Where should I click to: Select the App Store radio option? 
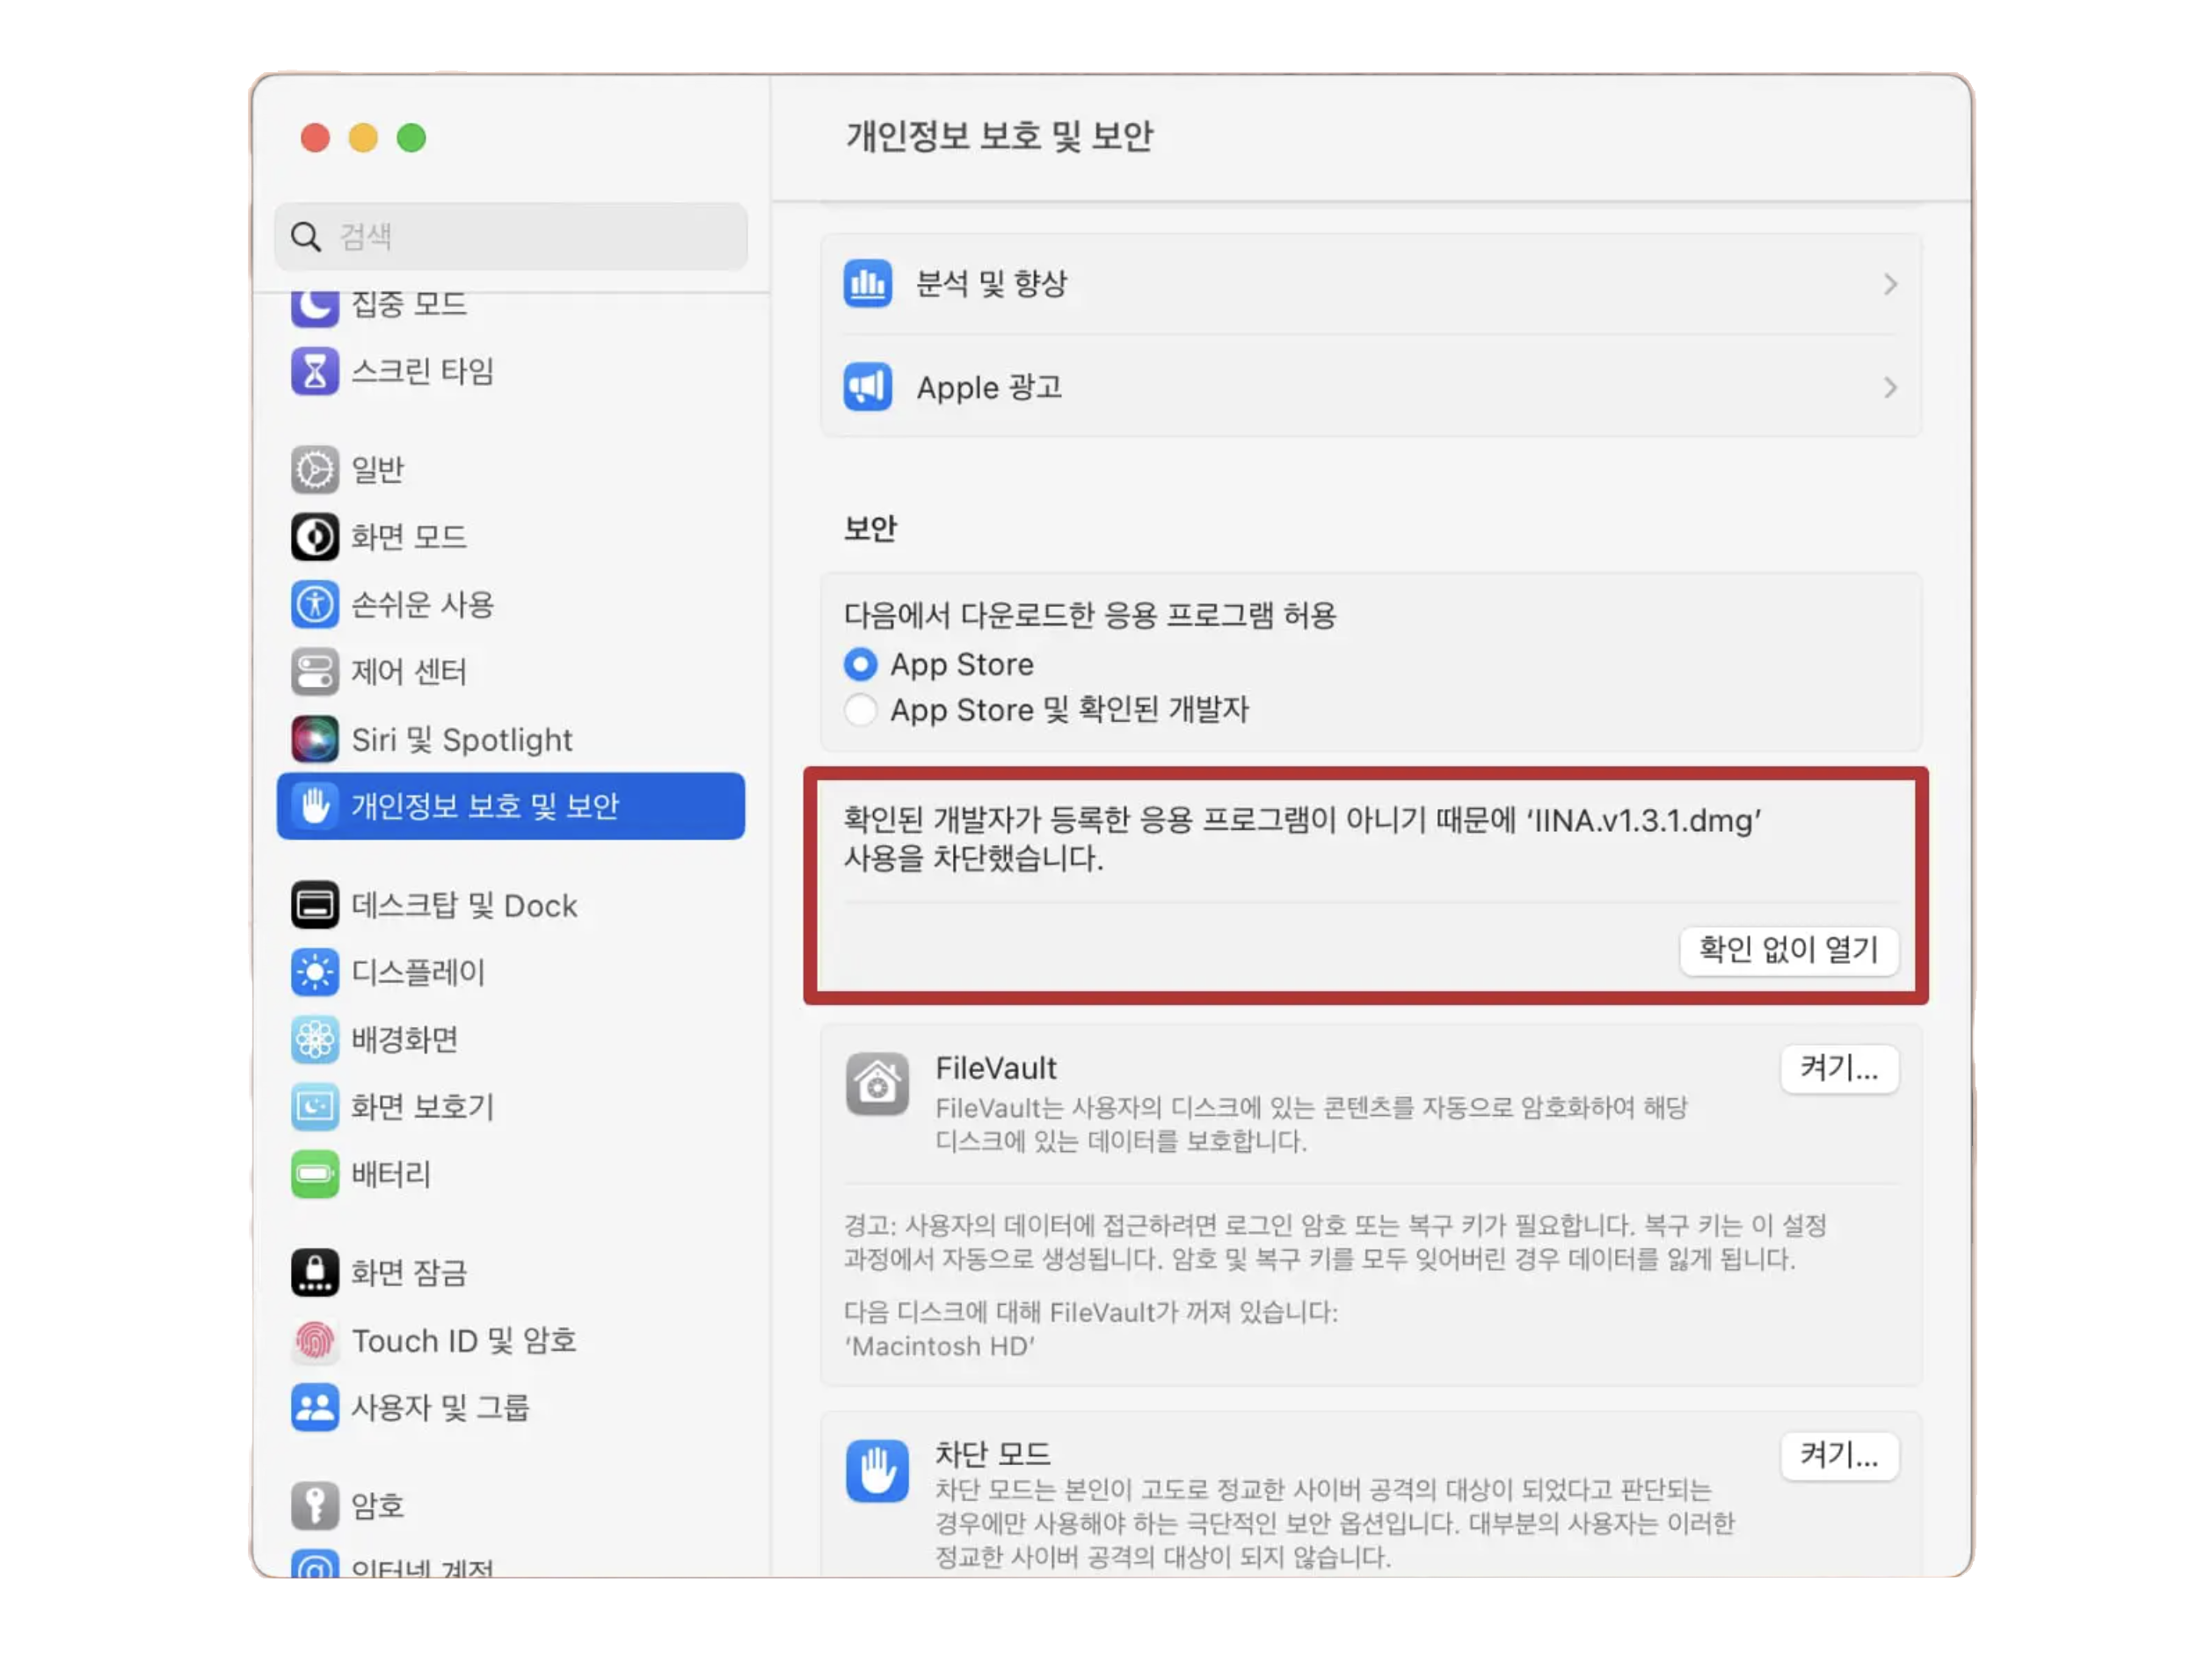[x=860, y=664]
